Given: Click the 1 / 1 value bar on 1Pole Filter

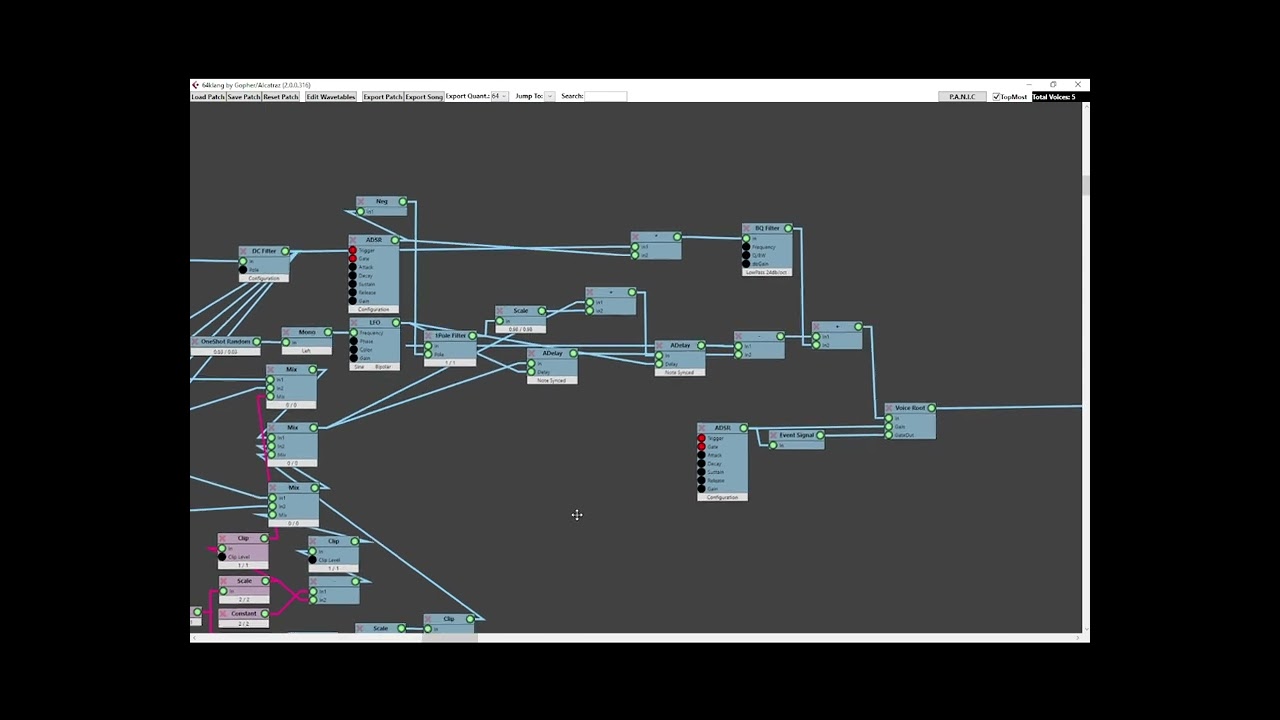Looking at the screenshot, I should pos(450,363).
